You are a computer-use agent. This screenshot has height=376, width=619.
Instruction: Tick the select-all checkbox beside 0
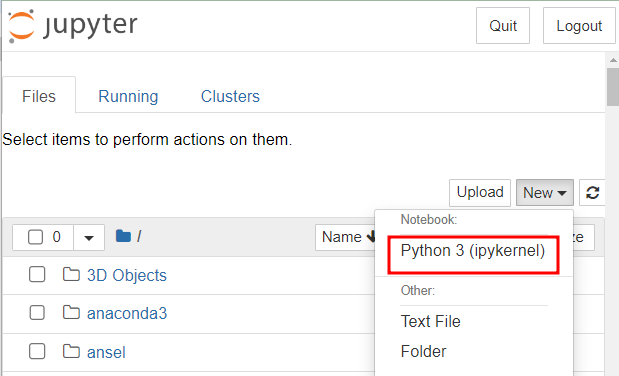pos(35,237)
